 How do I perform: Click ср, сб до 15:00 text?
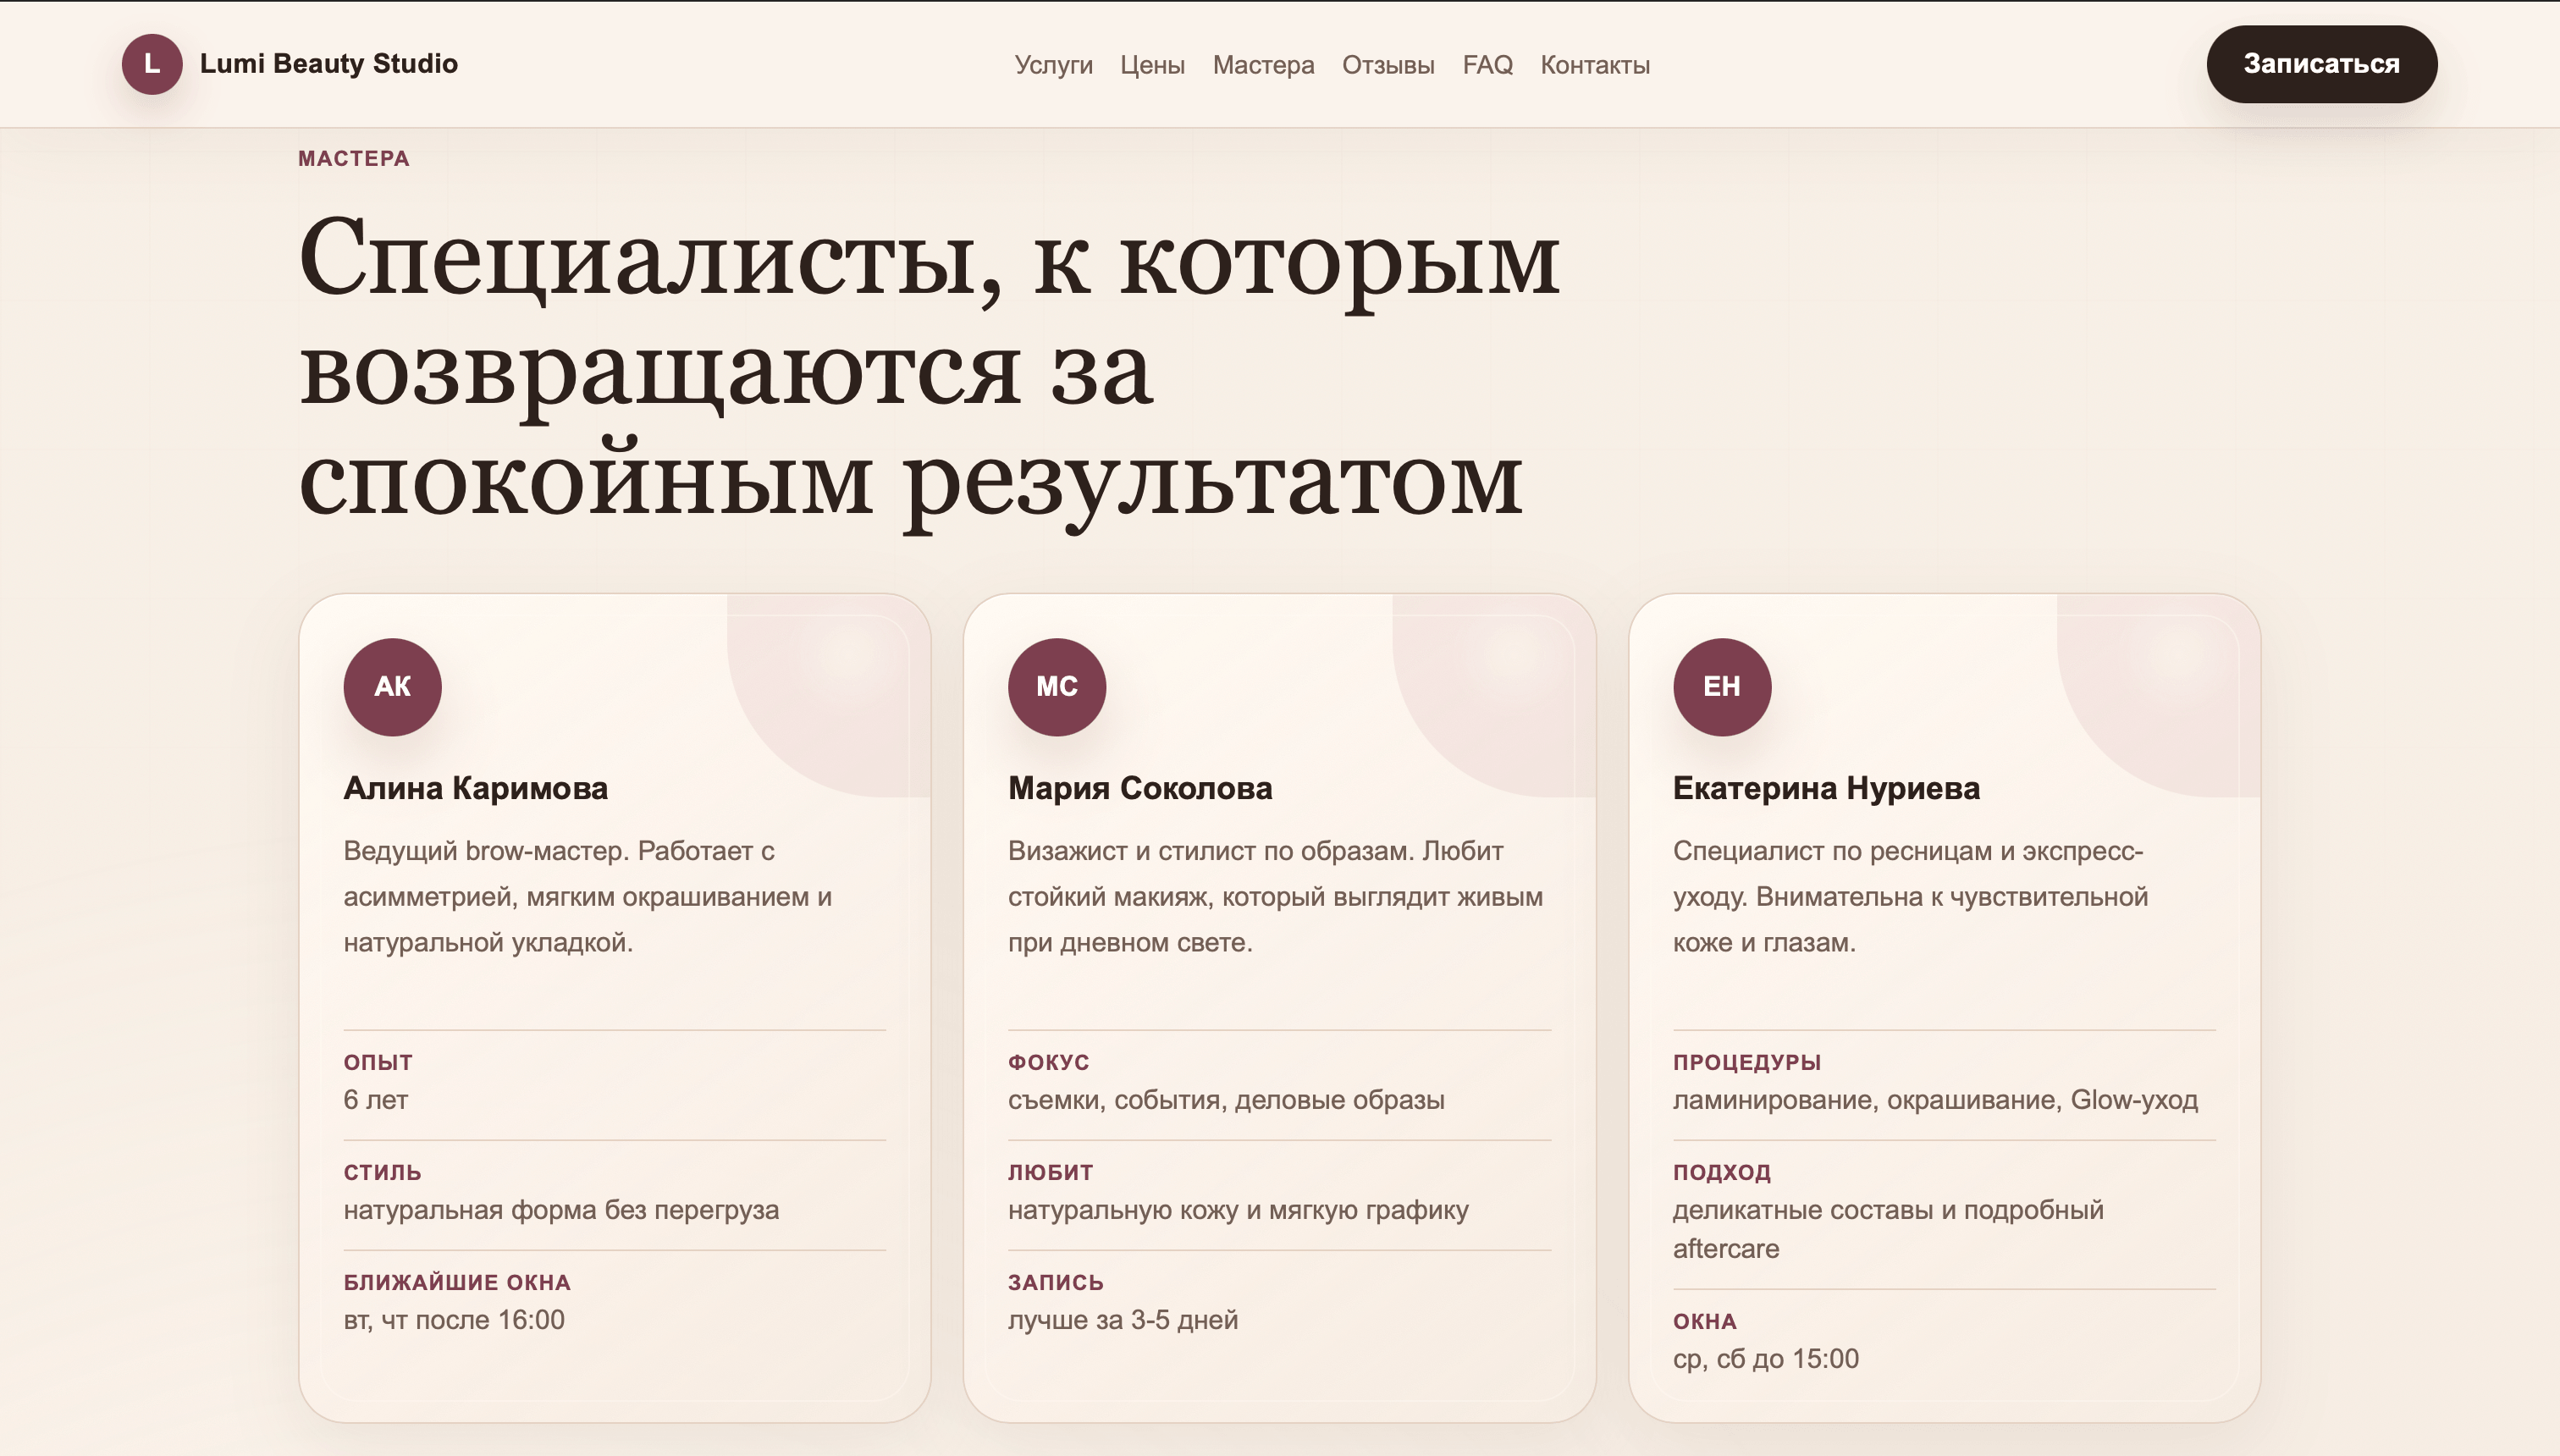[x=1766, y=1359]
